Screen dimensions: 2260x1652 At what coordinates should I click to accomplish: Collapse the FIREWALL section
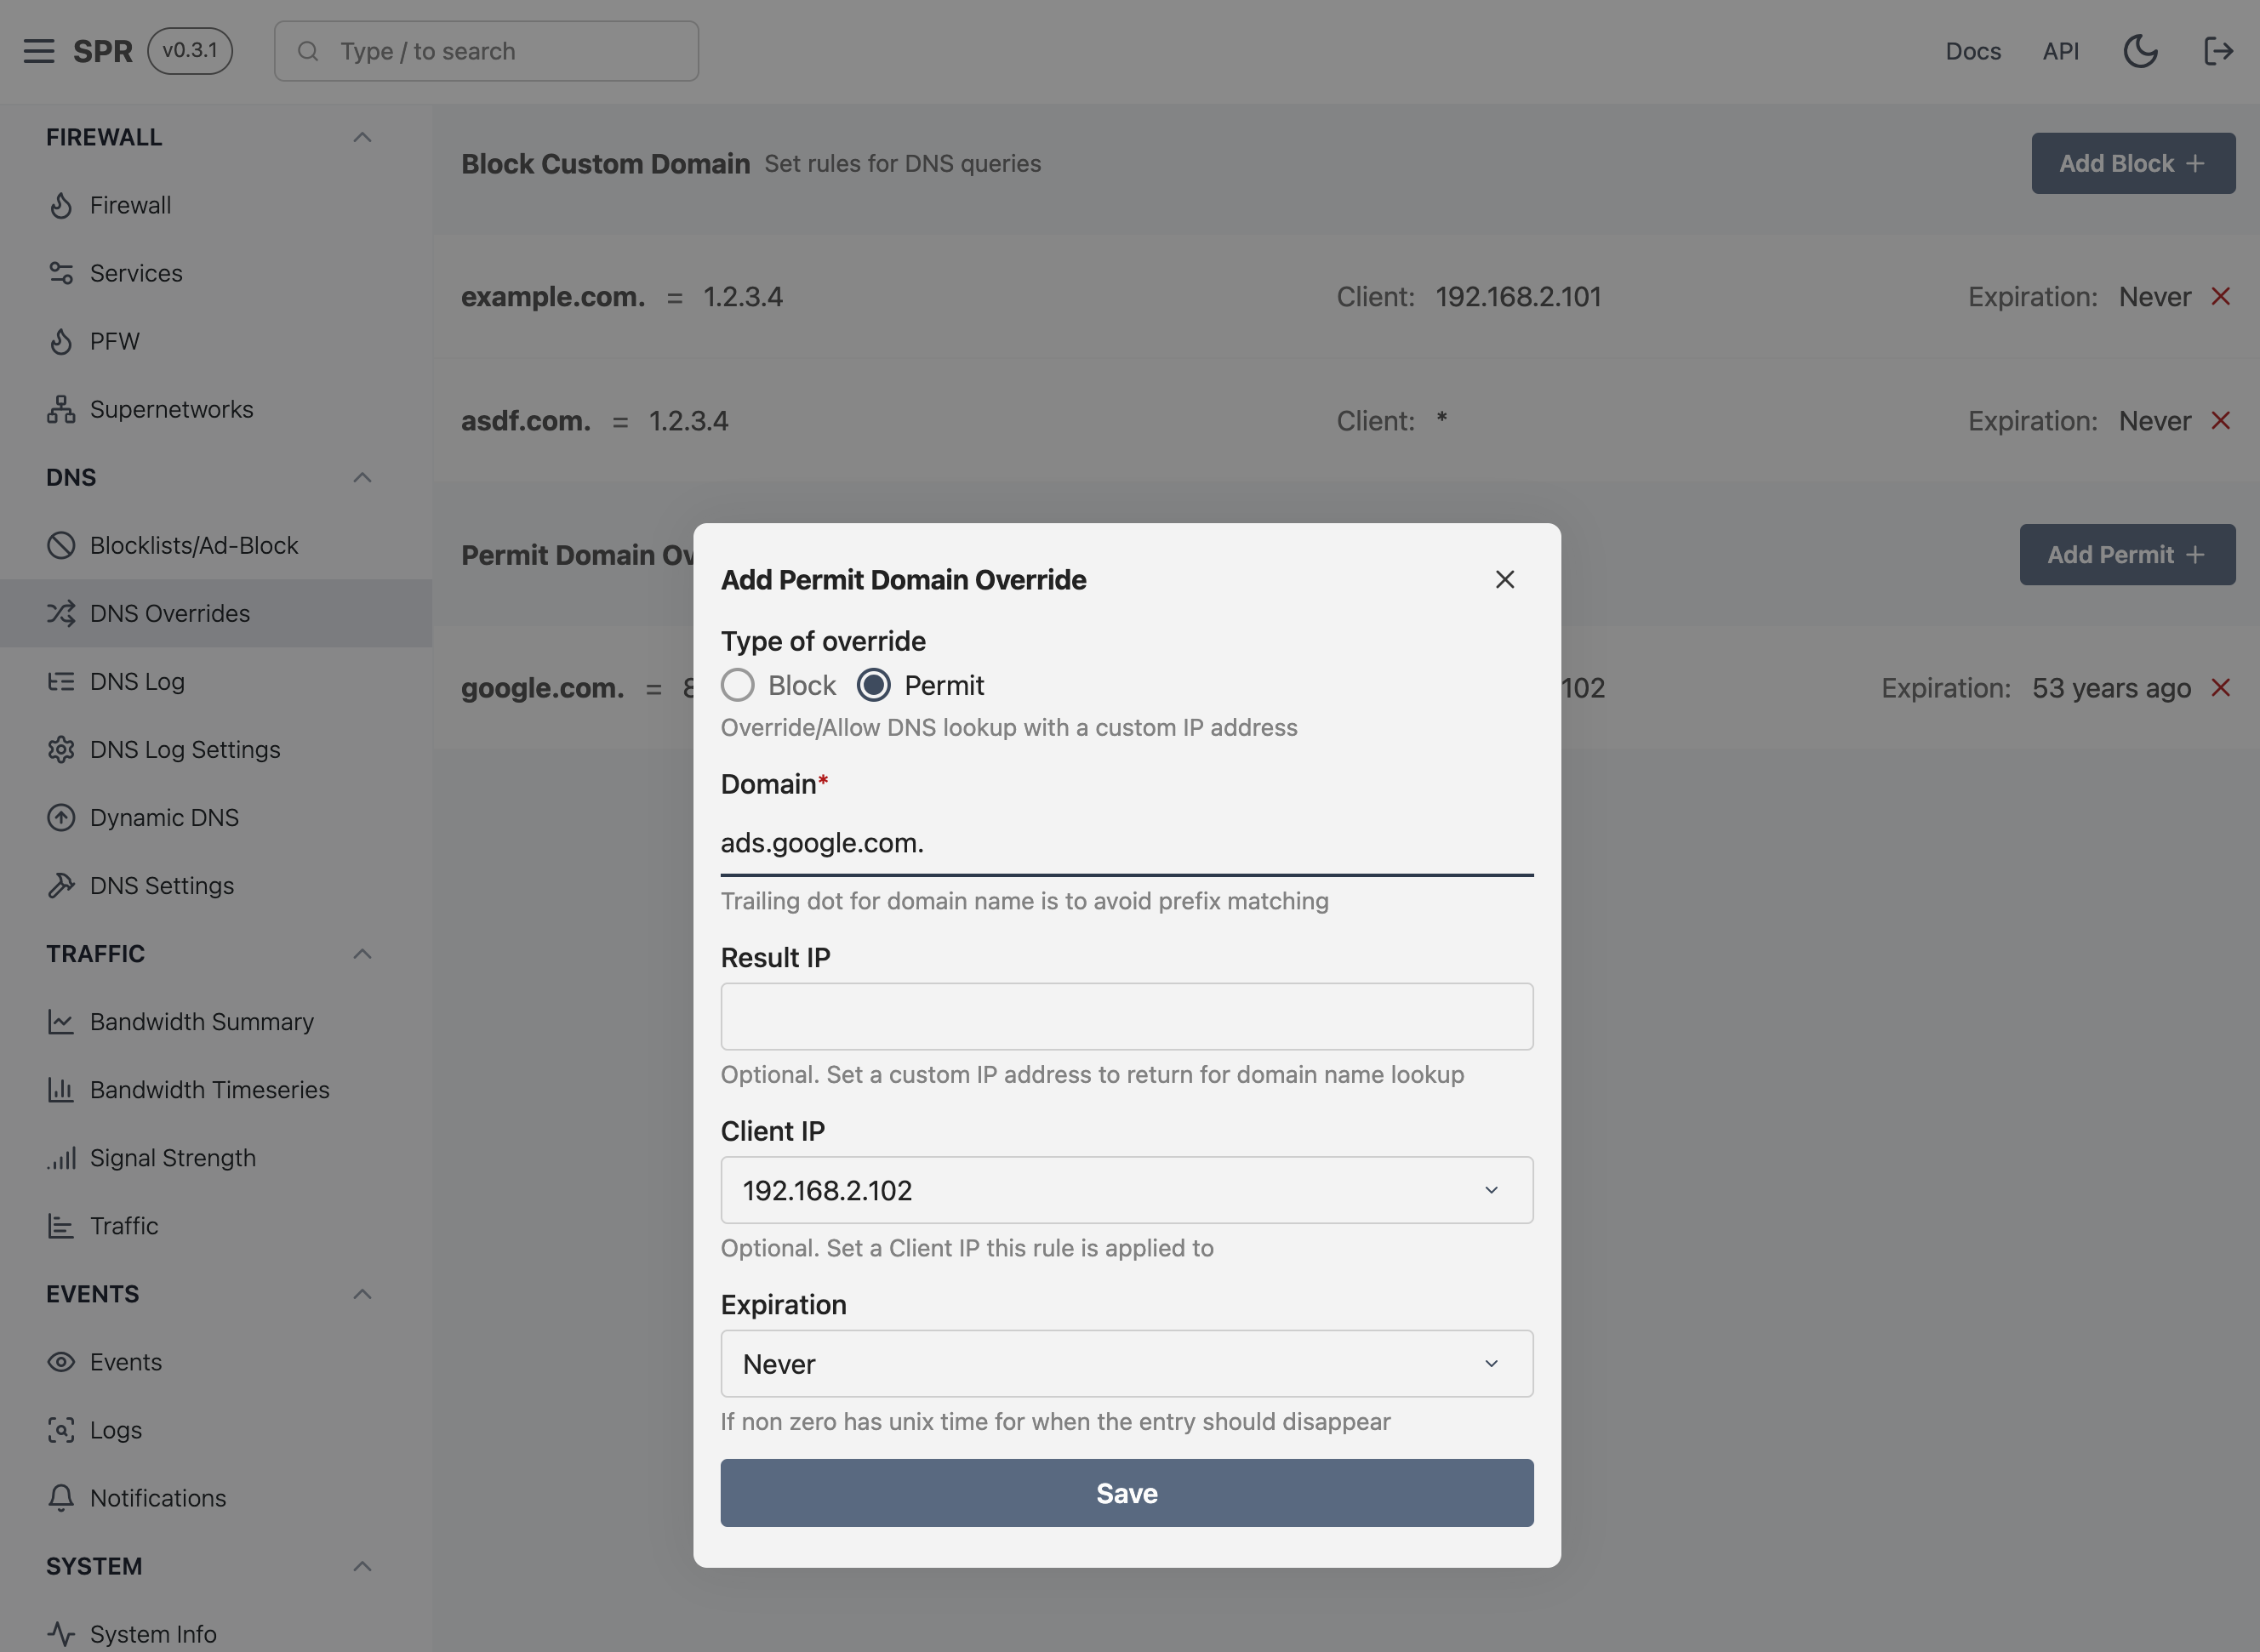(362, 137)
